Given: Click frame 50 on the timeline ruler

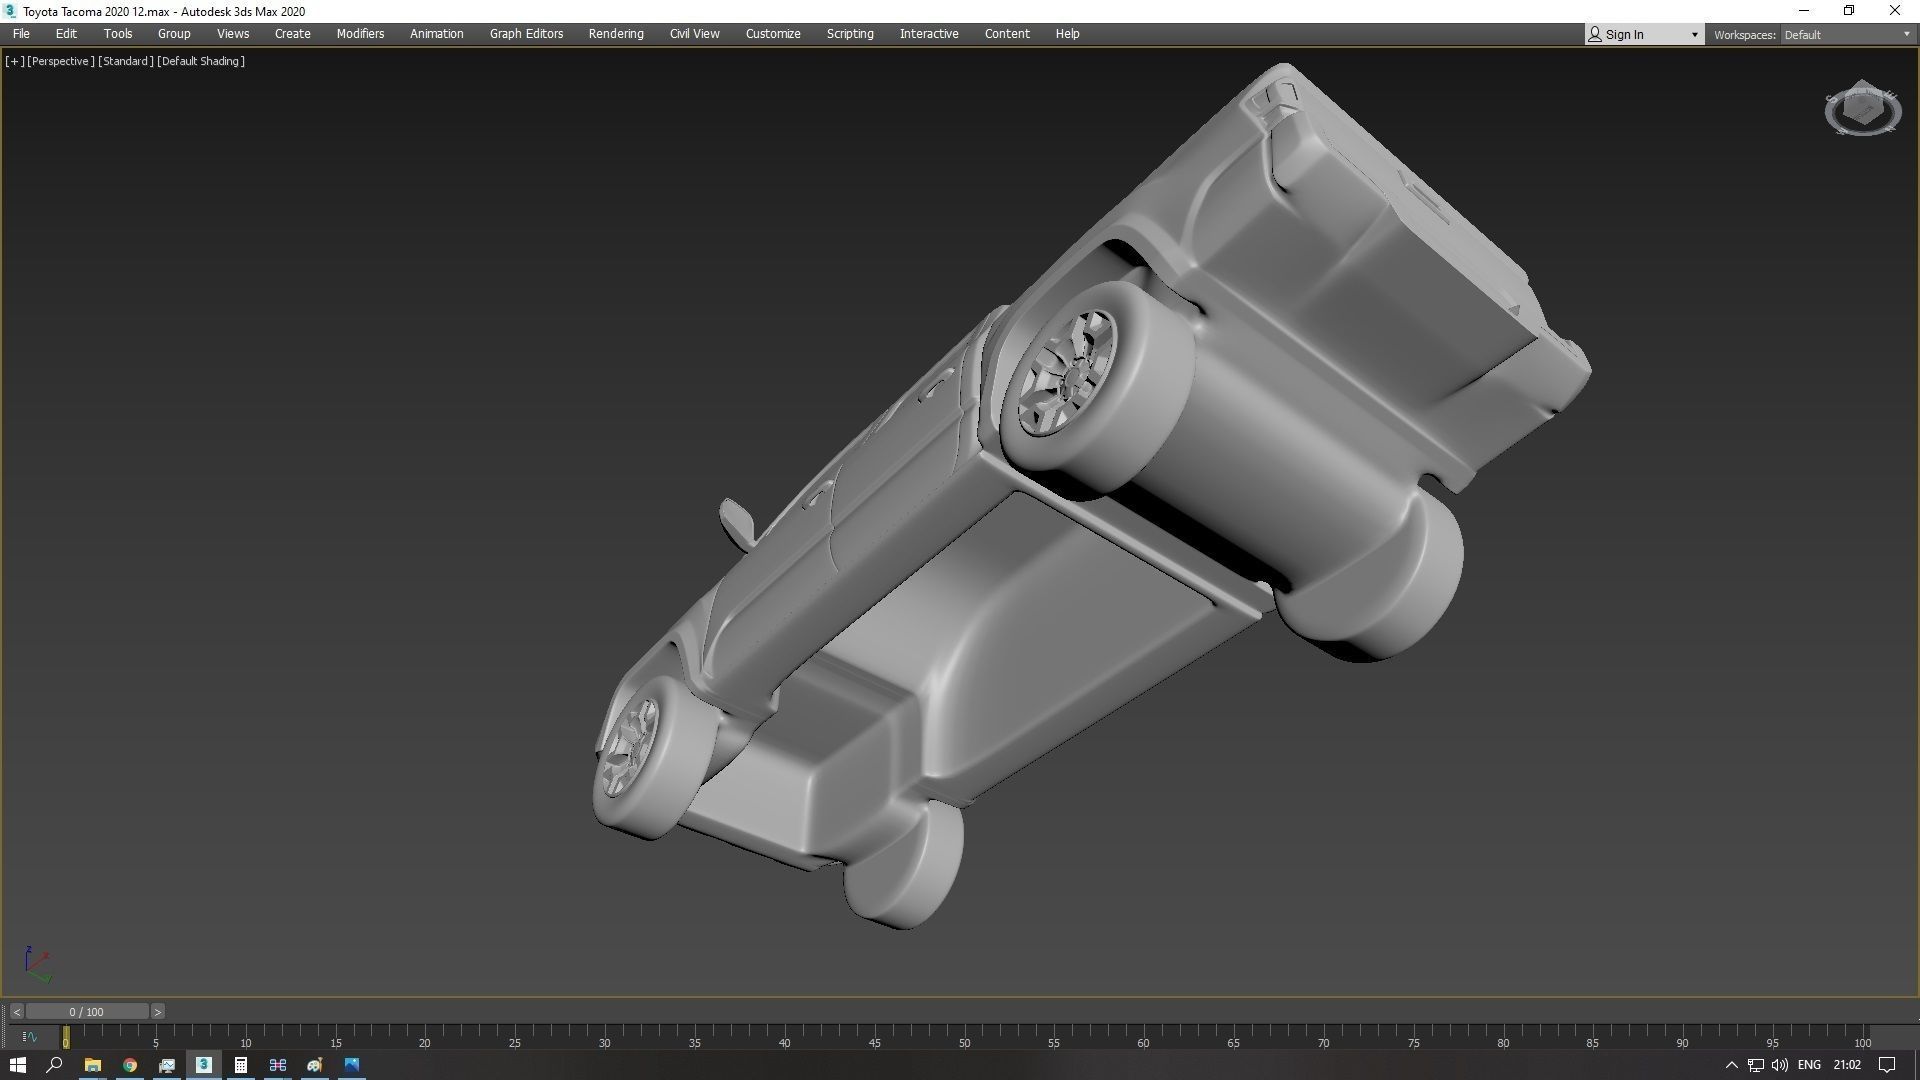Looking at the screenshot, I should coord(964,1040).
